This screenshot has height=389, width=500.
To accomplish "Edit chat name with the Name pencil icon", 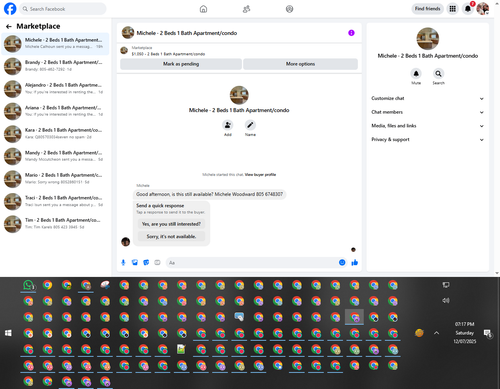I will (x=250, y=125).
